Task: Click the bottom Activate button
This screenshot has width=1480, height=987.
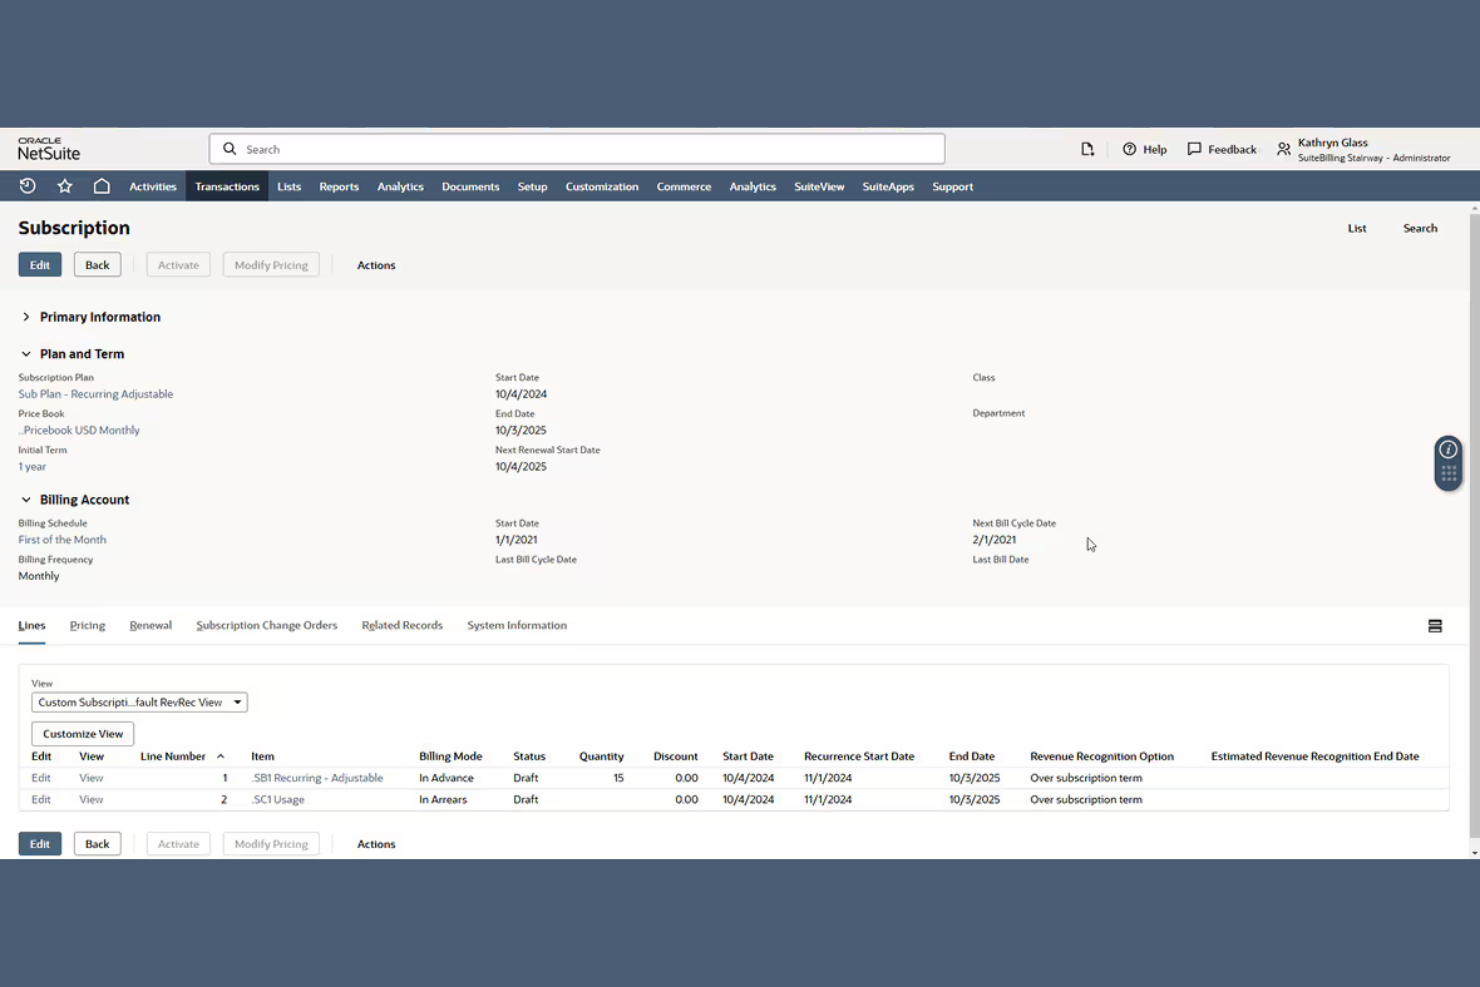Action: click(178, 844)
